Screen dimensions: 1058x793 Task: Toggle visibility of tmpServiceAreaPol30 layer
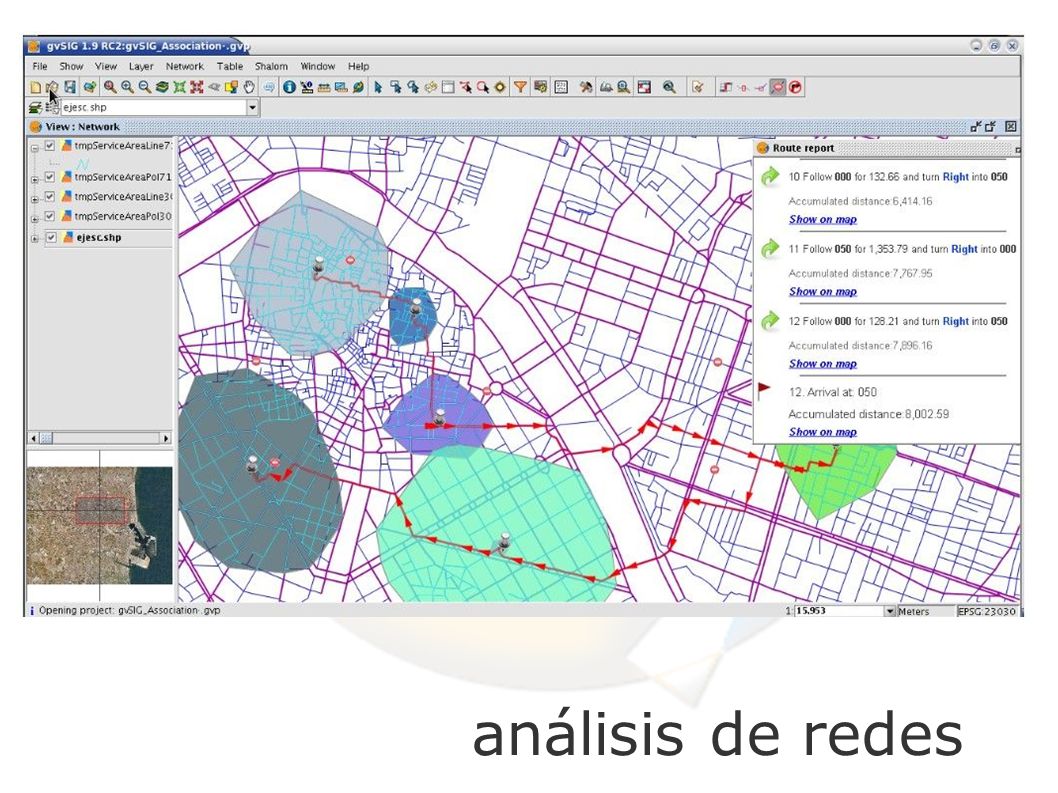(49, 216)
